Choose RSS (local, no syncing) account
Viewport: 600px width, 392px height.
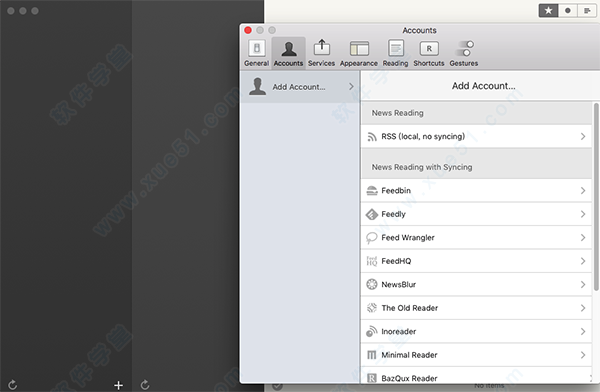pos(477,137)
